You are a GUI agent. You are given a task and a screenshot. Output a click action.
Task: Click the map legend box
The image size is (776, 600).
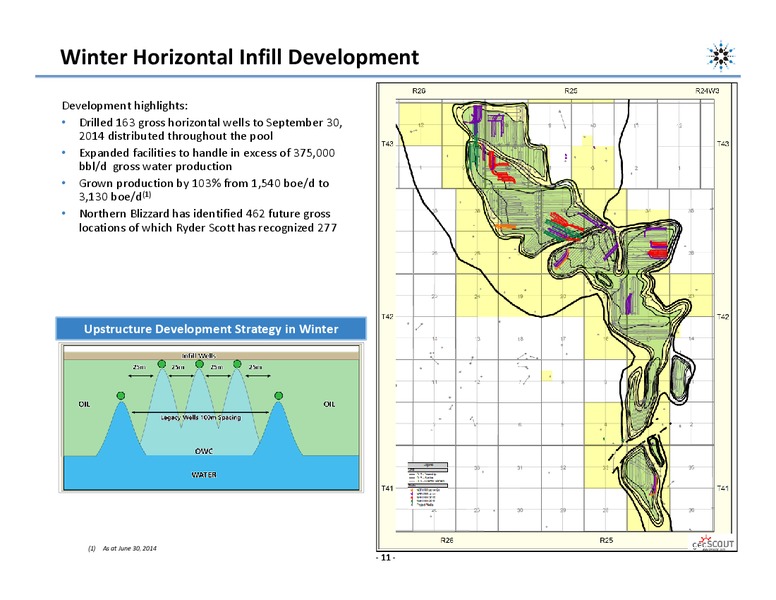pyautogui.click(x=428, y=484)
